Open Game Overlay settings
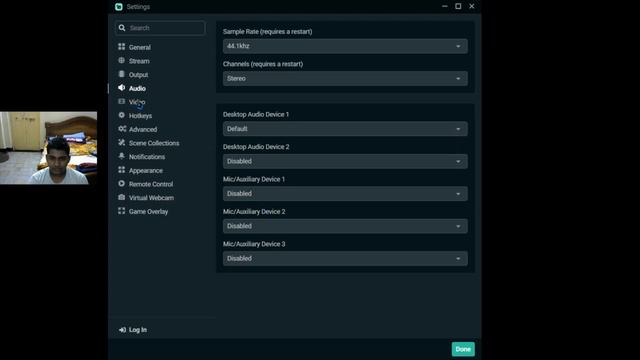This screenshot has width=640, height=360. (x=149, y=211)
